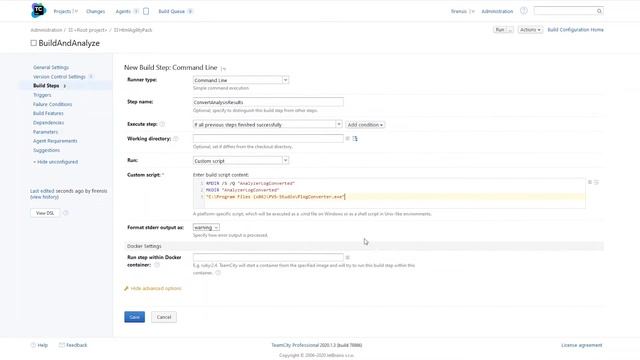Insert parameter reference in Working directory
Viewport: 640px width, 360px height.
tap(348, 139)
